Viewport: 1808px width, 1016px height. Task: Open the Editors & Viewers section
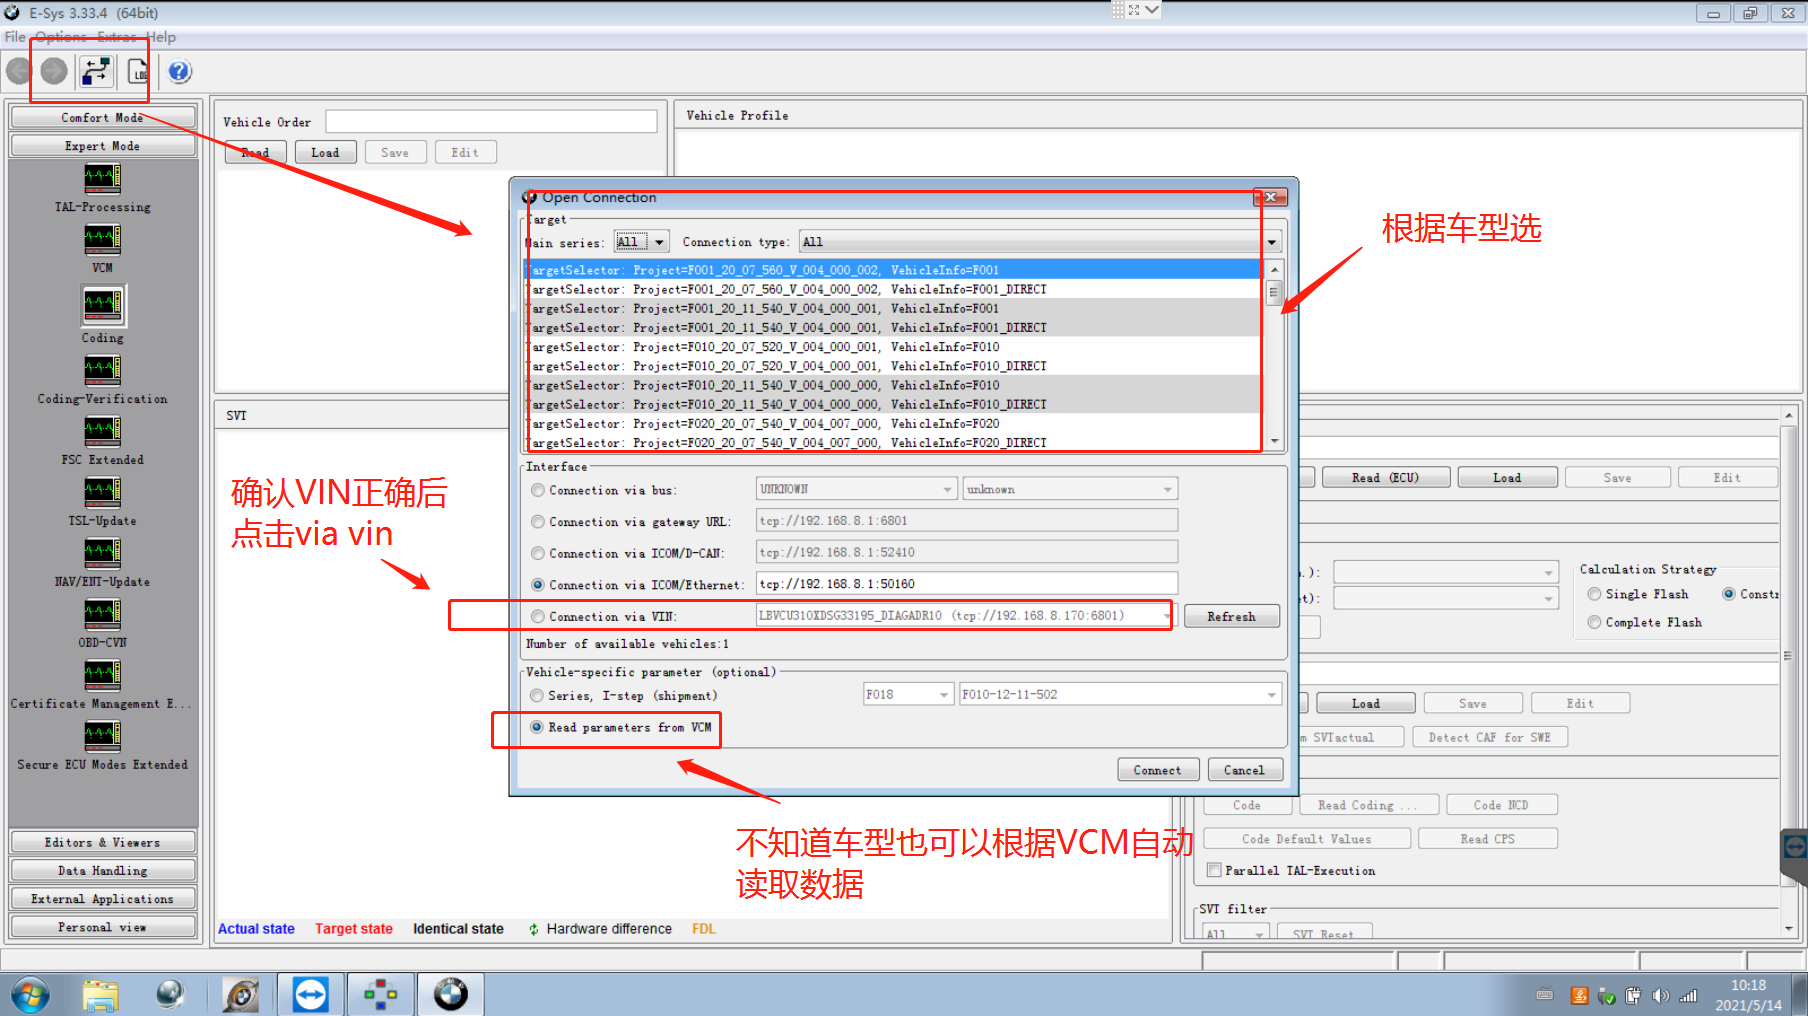pyautogui.click(x=102, y=842)
